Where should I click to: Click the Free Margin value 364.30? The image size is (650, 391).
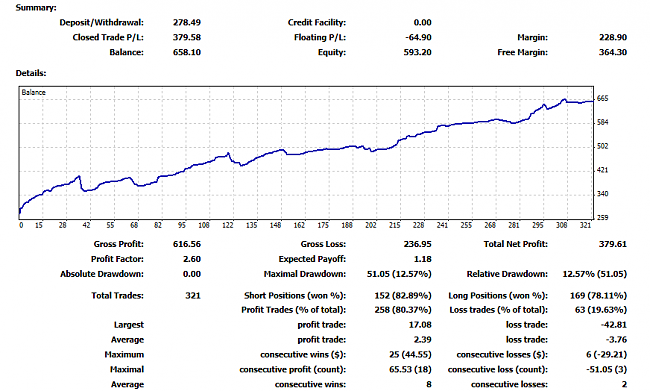click(x=613, y=52)
